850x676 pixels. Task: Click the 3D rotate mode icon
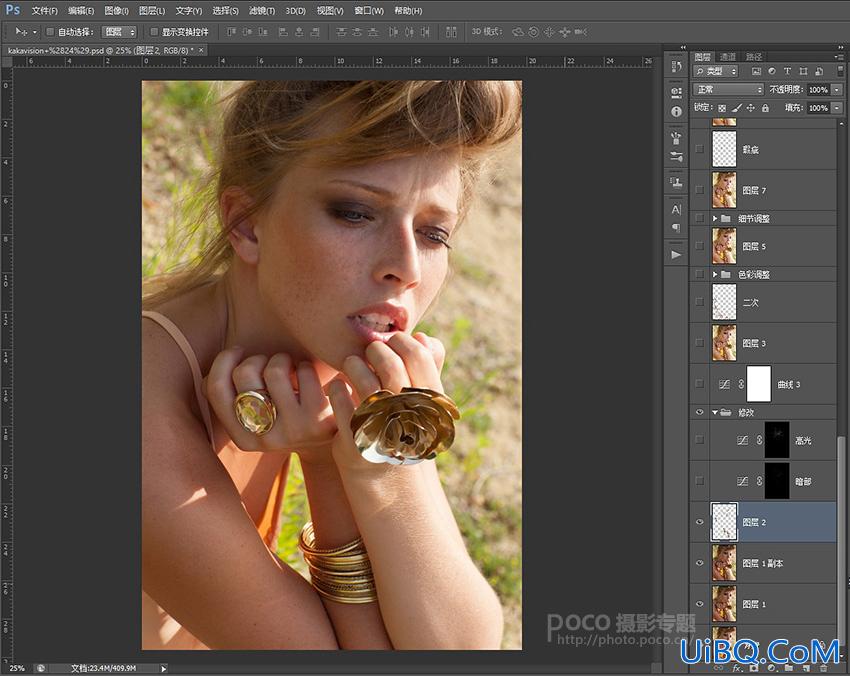click(x=518, y=32)
